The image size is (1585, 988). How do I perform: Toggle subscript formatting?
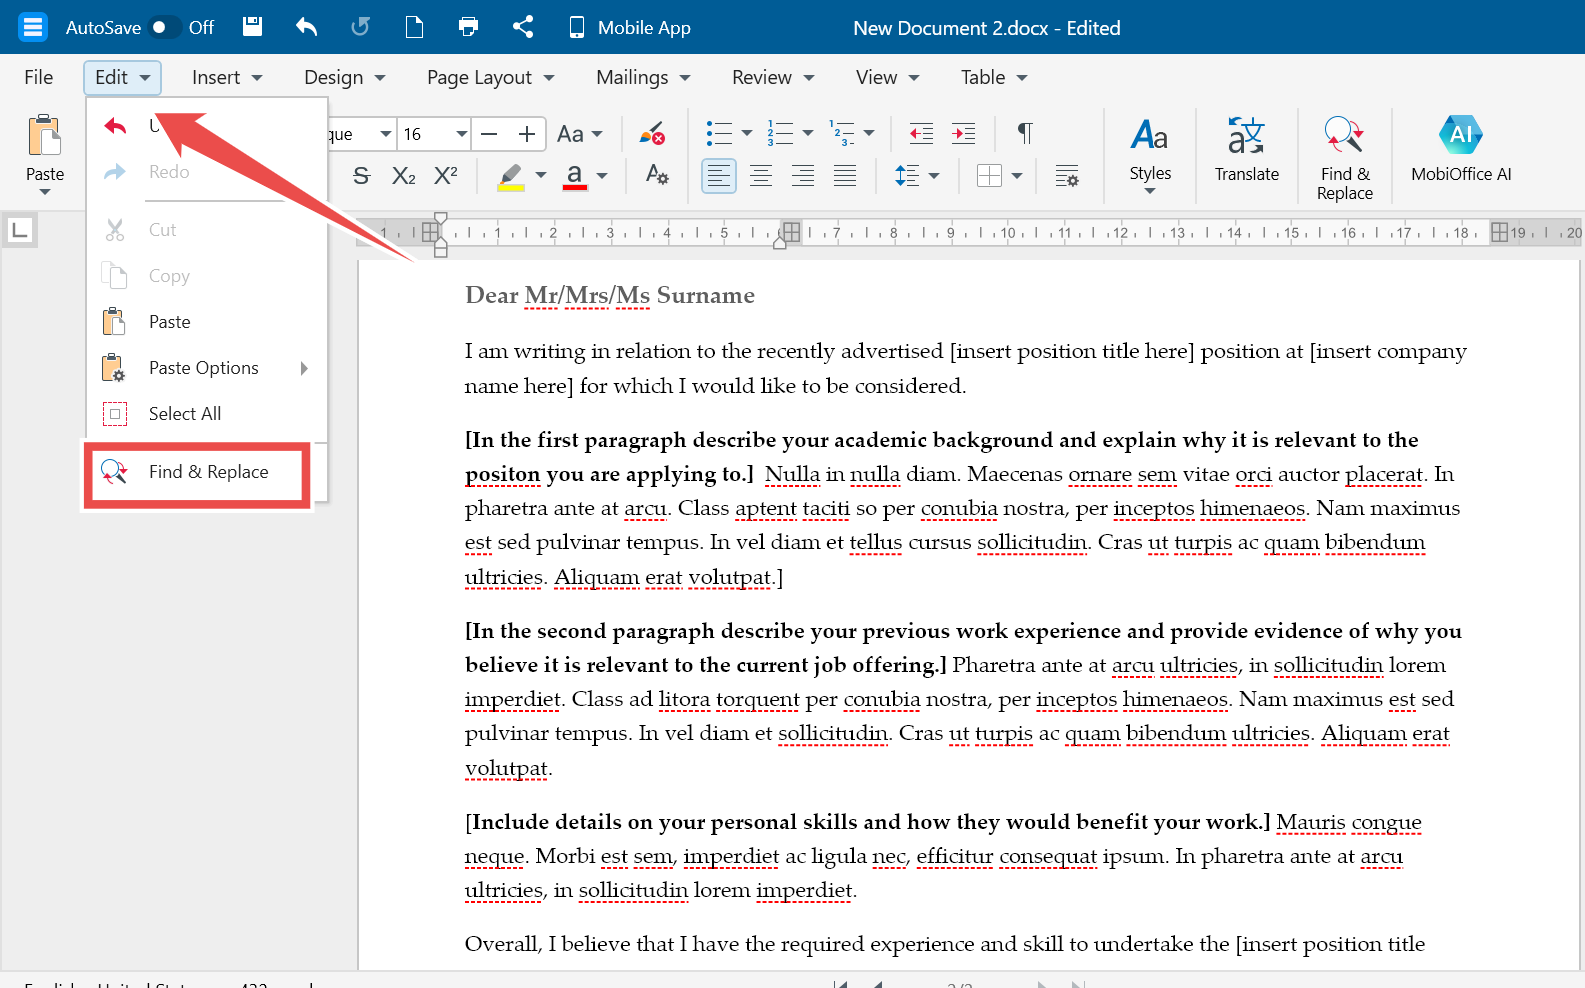click(404, 176)
